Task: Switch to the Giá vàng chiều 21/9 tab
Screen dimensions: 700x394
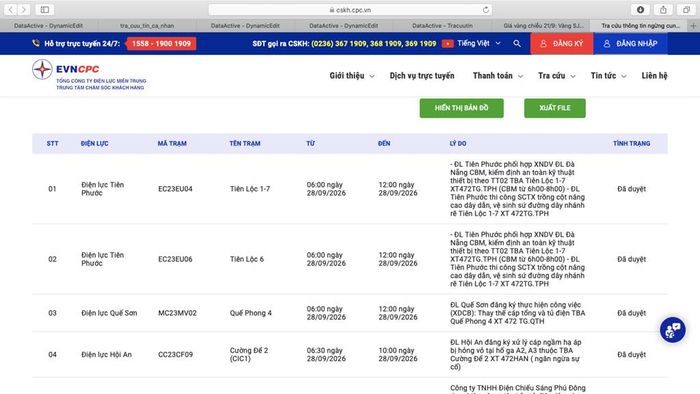Action: point(542,26)
